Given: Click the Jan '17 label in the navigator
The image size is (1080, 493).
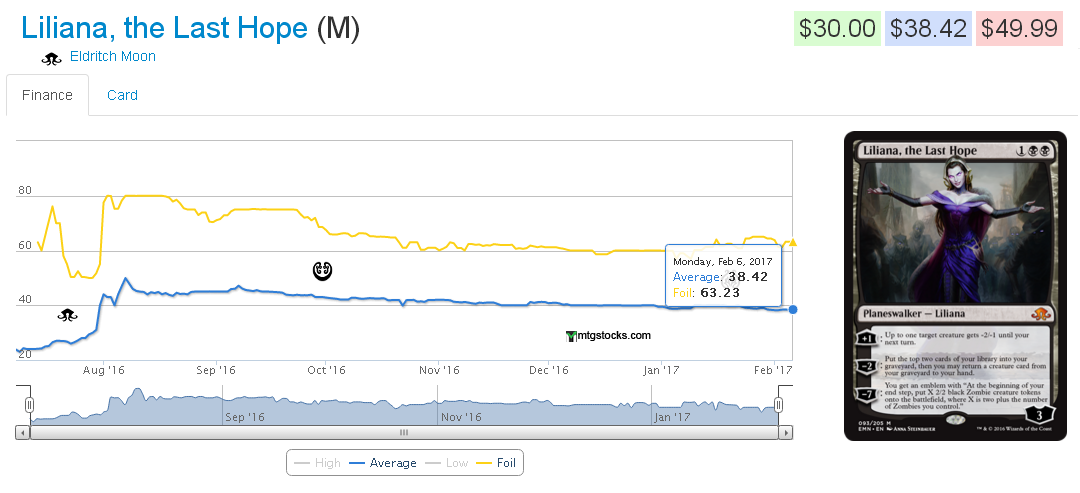Looking at the screenshot, I should [672, 417].
